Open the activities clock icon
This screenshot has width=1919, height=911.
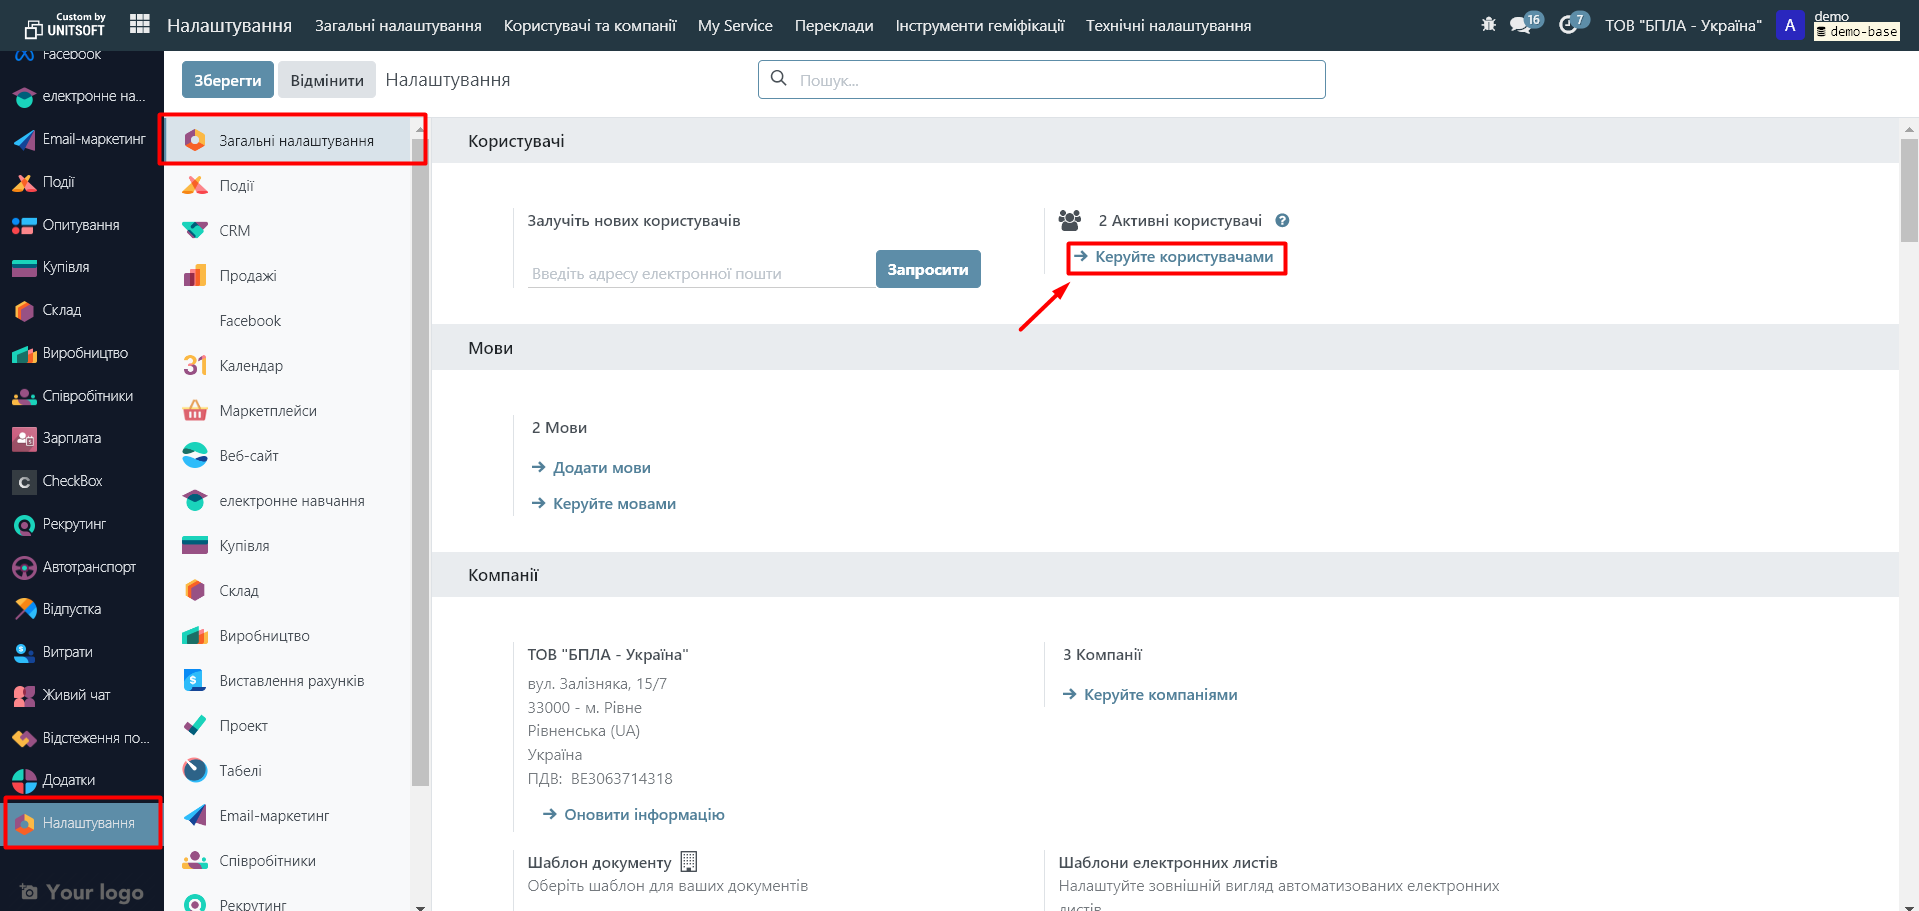1568,25
